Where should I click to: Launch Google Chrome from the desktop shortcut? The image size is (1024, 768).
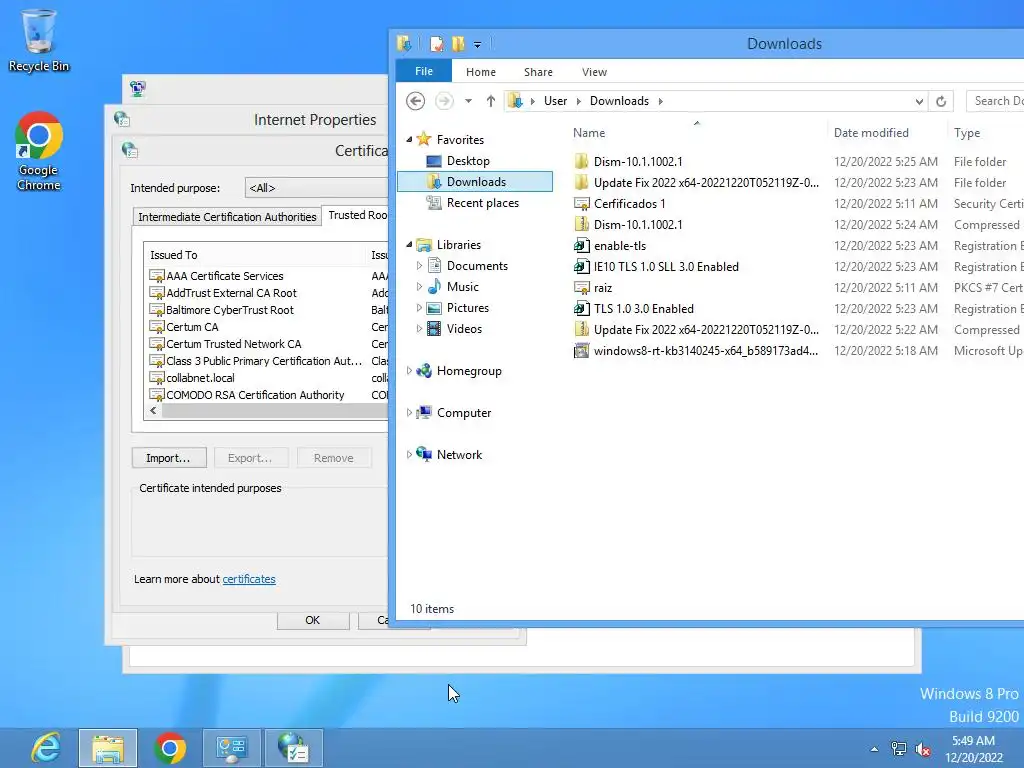coord(39,152)
